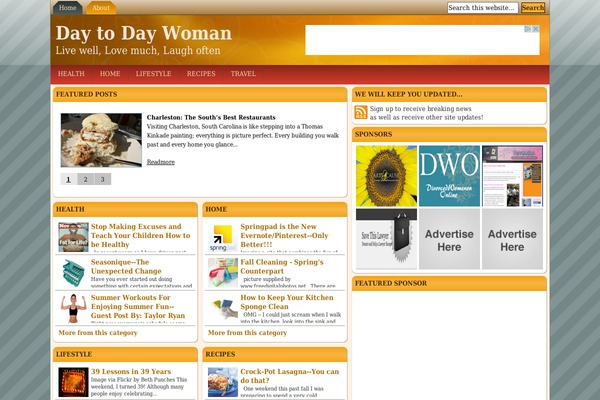Open the HEALTH menu item
600x400 pixels.
pyautogui.click(x=71, y=74)
